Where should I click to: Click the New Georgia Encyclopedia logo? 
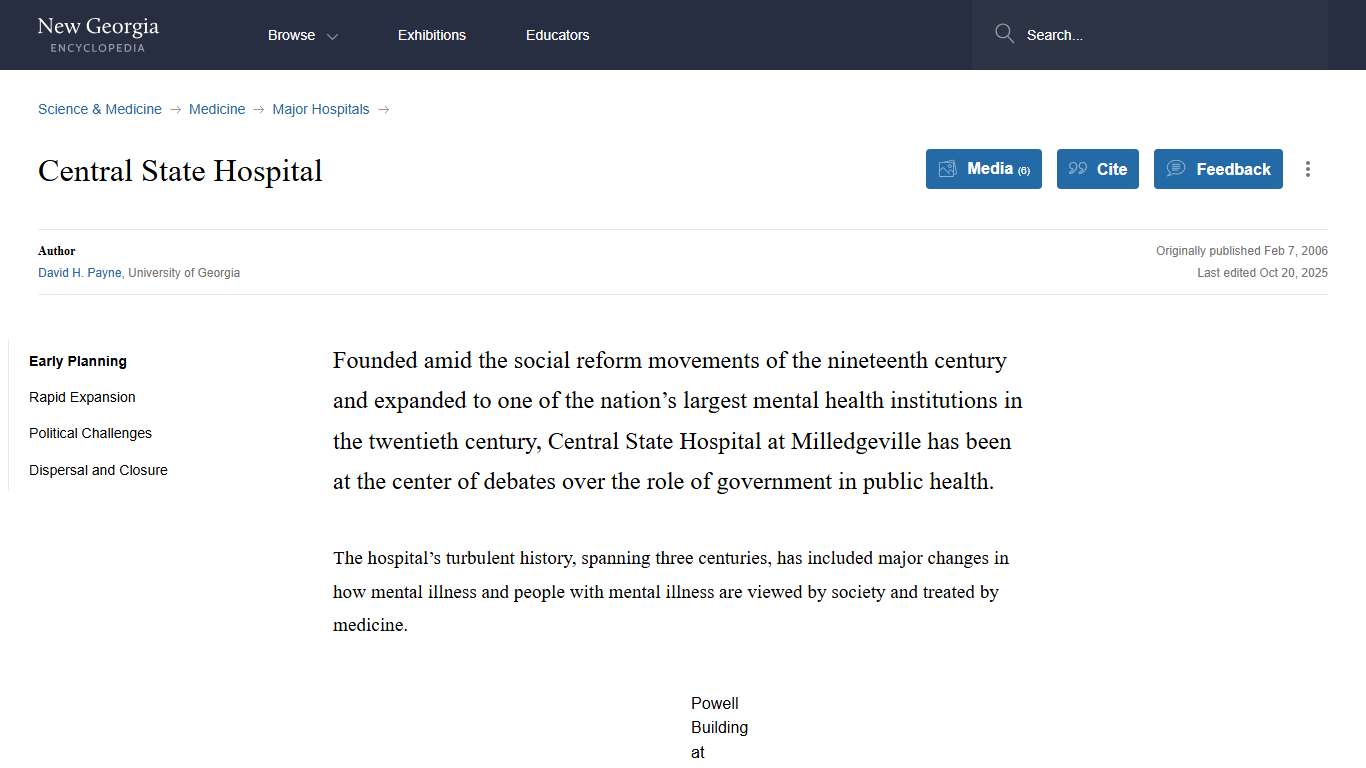[x=98, y=35]
